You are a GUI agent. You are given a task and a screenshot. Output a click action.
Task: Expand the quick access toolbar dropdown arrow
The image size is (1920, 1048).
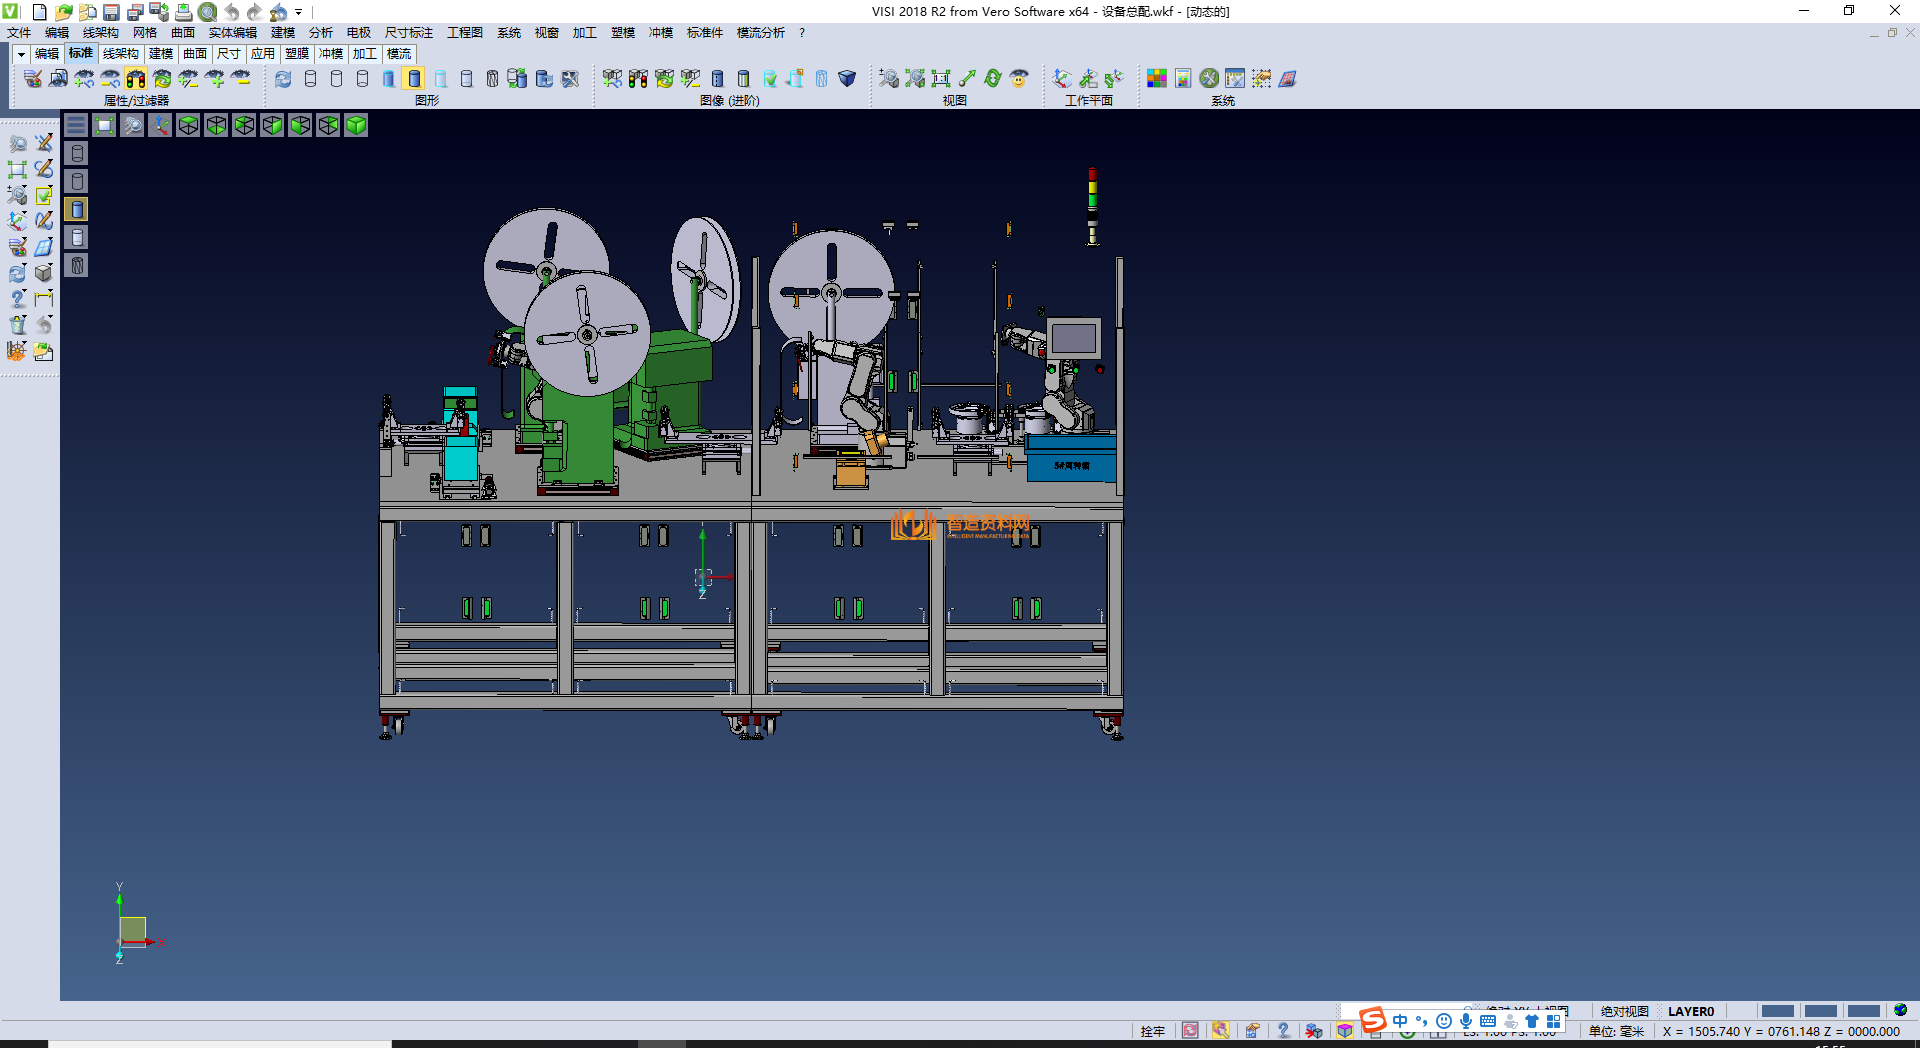click(299, 13)
